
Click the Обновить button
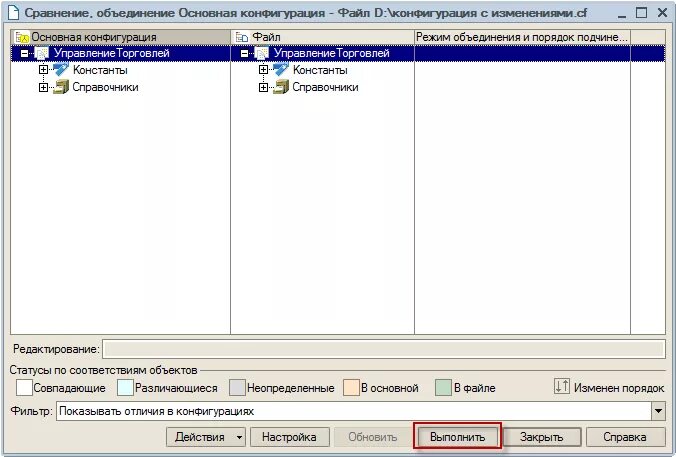click(x=372, y=437)
